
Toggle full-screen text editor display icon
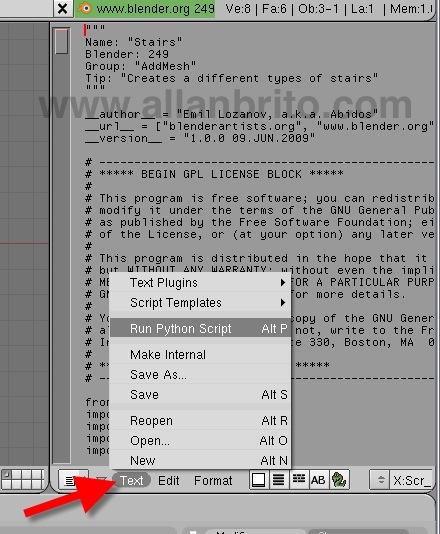pyautogui.click(x=259, y=480)
